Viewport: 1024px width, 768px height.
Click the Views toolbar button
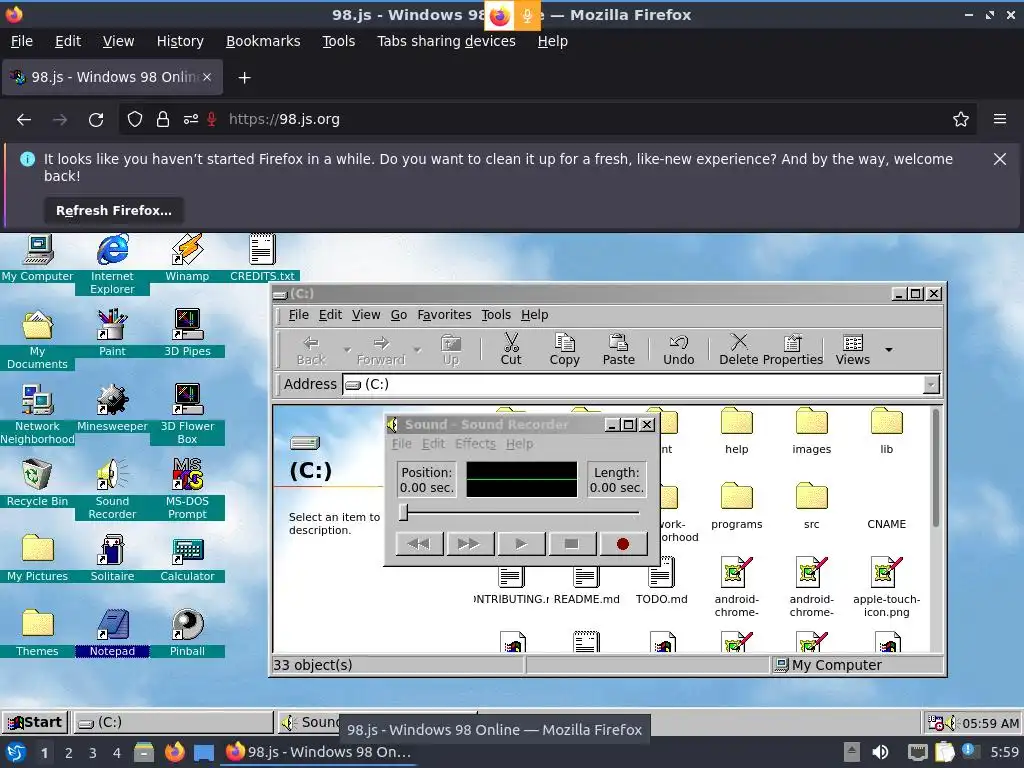[852, 349]
